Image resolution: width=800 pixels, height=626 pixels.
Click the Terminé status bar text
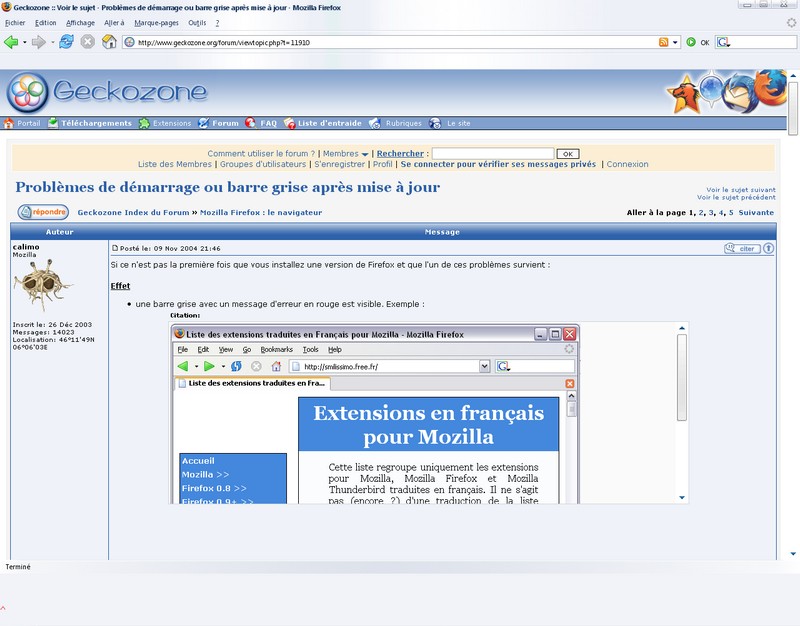click(x=18, y=567)
